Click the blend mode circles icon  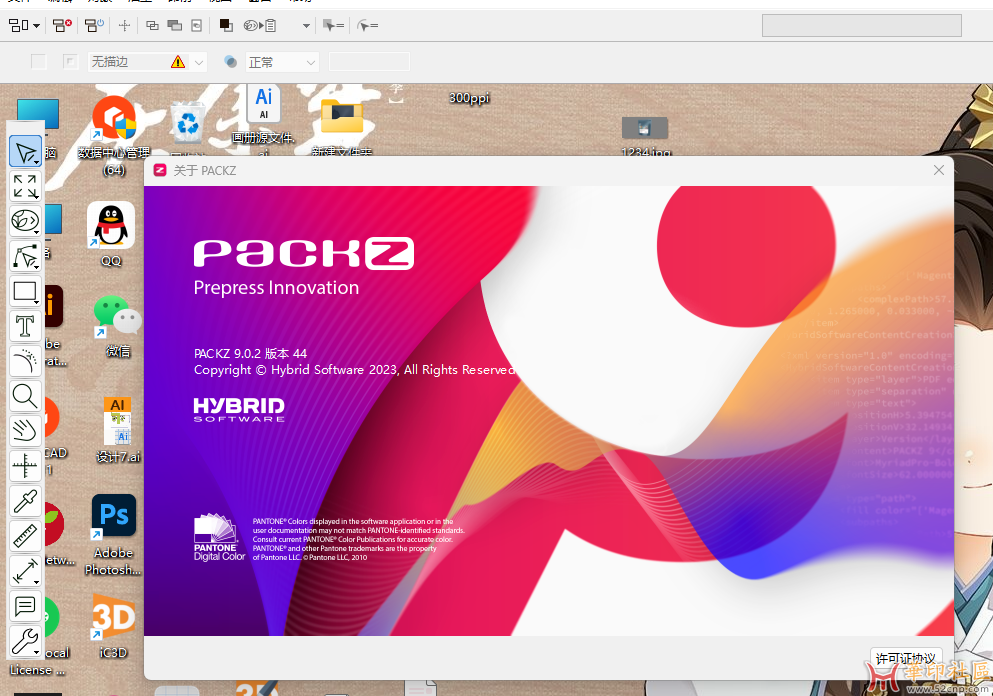231,61
